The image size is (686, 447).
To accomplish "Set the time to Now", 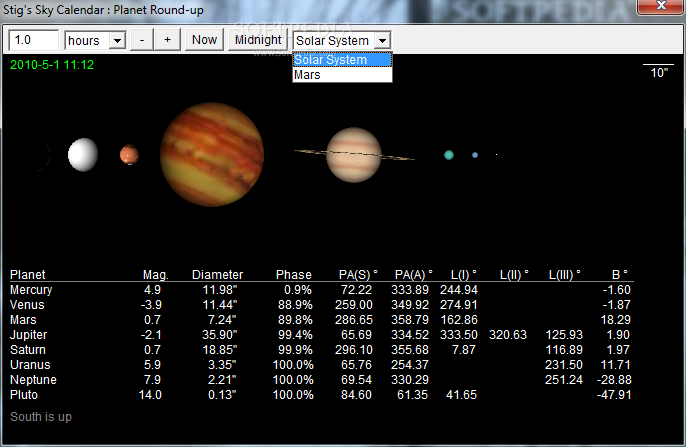I will pyautogui.click(x=204, y=40).
